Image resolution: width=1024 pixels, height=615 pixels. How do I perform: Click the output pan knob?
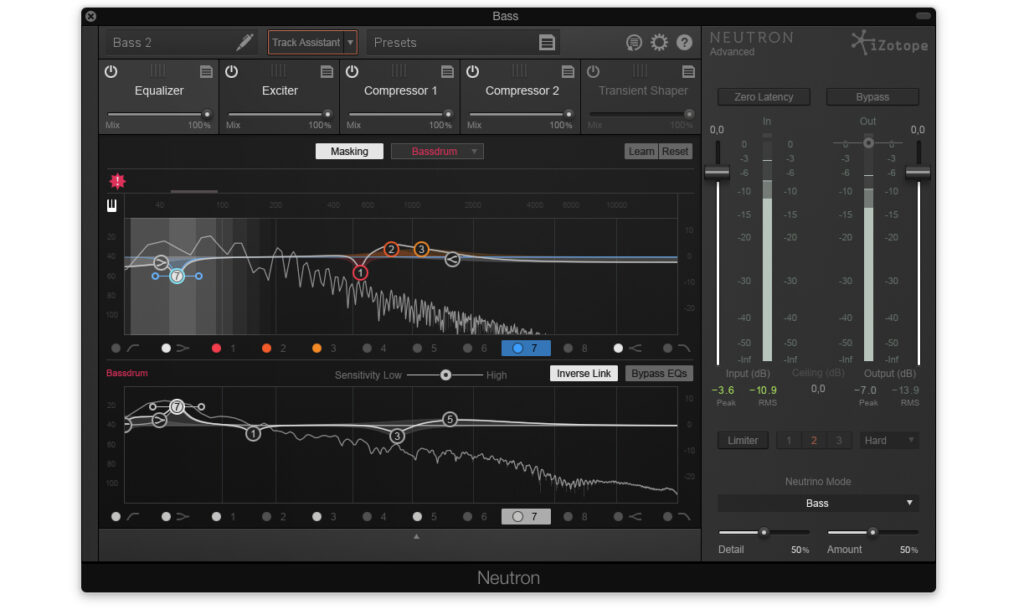[868, 142]
